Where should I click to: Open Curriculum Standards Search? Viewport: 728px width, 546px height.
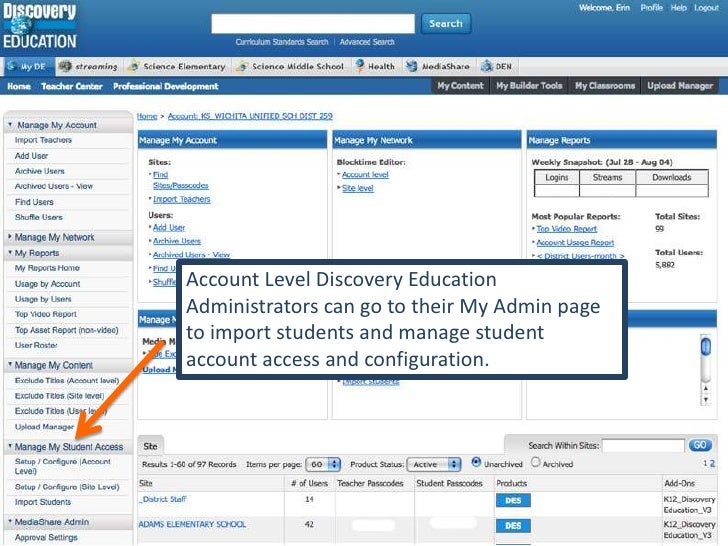pyautogui.click(x=282, y=42)
